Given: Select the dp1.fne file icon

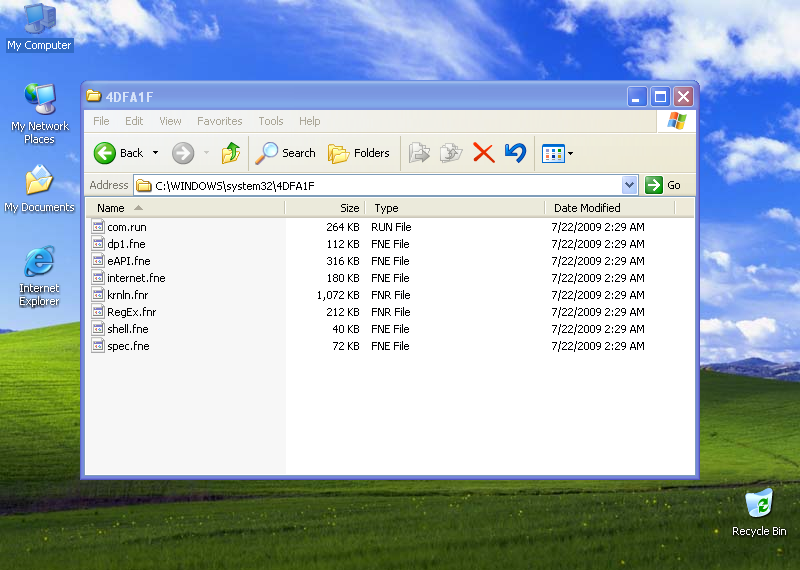Looking at the screenshot, I should tap(98, 243).
